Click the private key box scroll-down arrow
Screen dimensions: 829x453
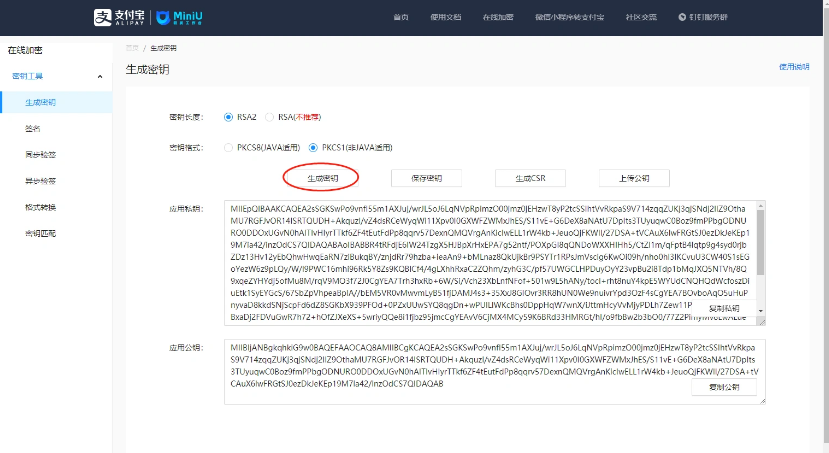click(761, 311)
